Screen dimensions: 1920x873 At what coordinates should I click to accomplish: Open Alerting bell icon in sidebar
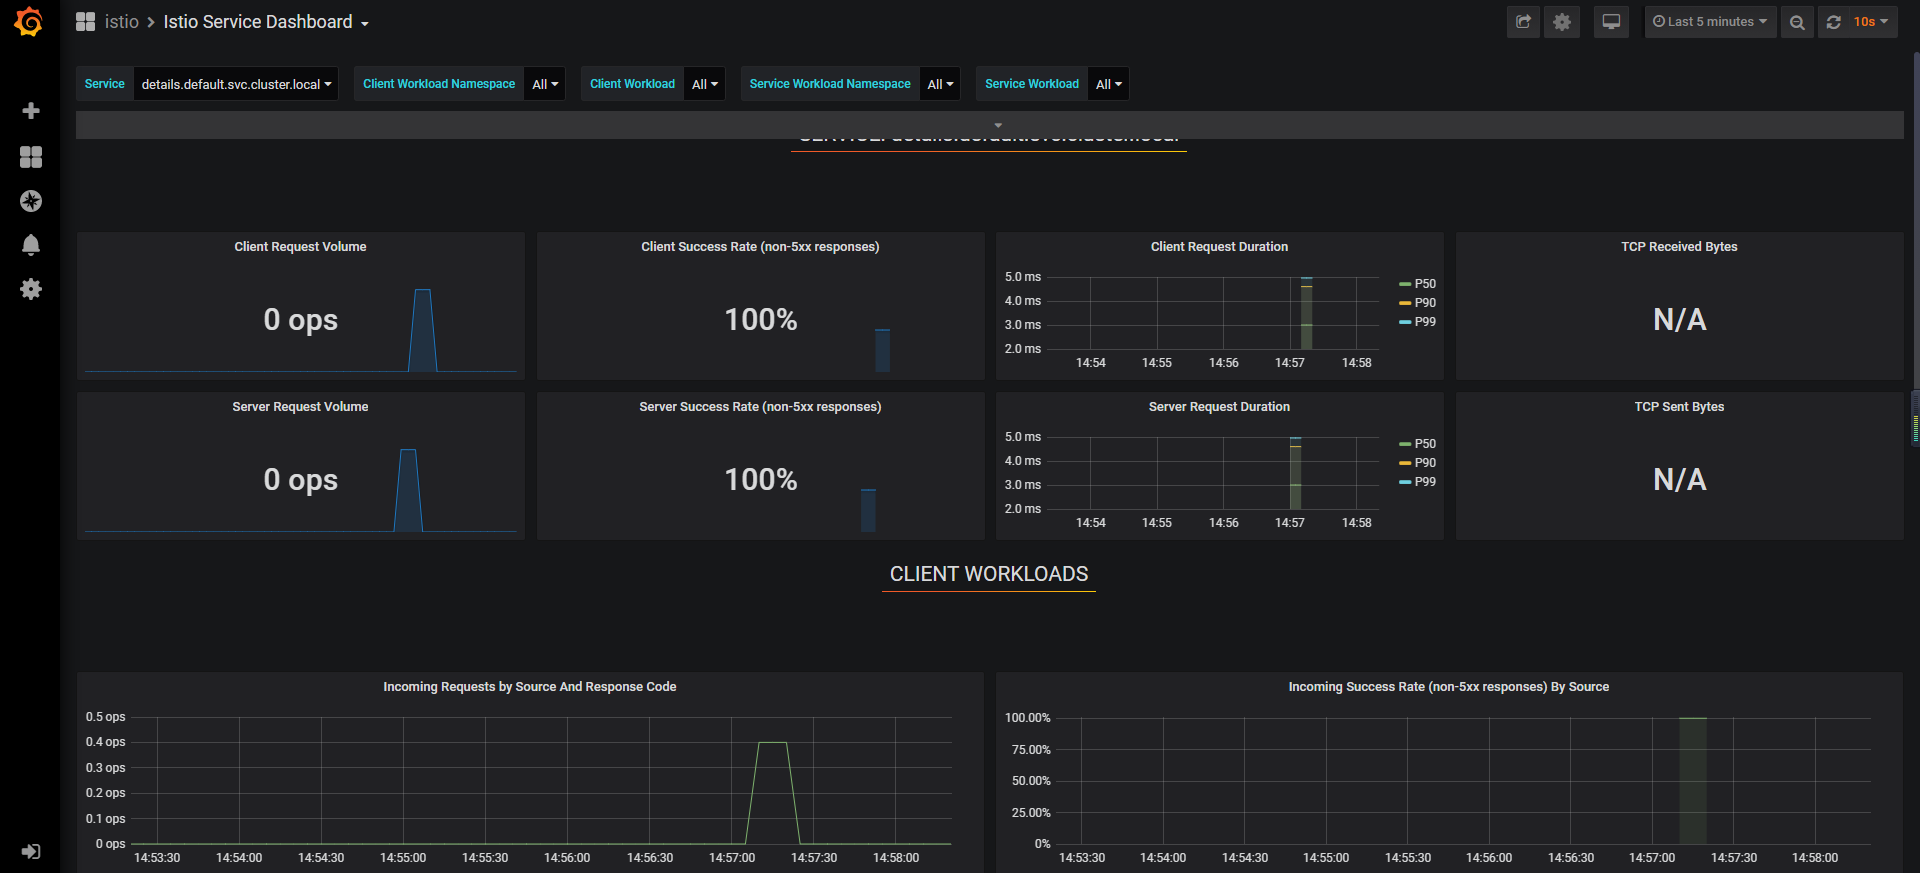31,245
